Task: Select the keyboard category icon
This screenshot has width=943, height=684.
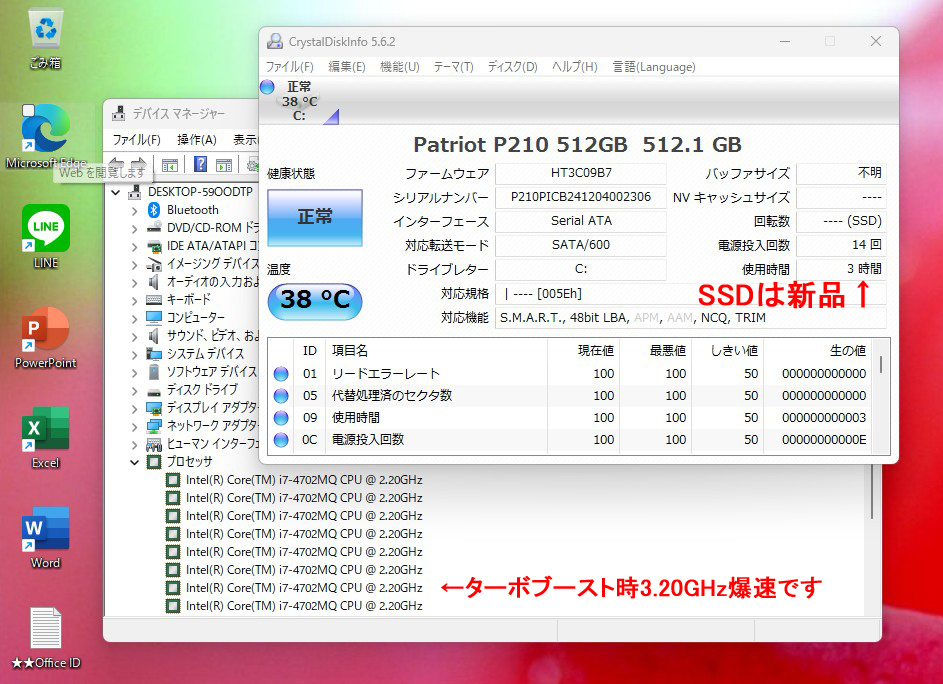Action: click(154, 300)
